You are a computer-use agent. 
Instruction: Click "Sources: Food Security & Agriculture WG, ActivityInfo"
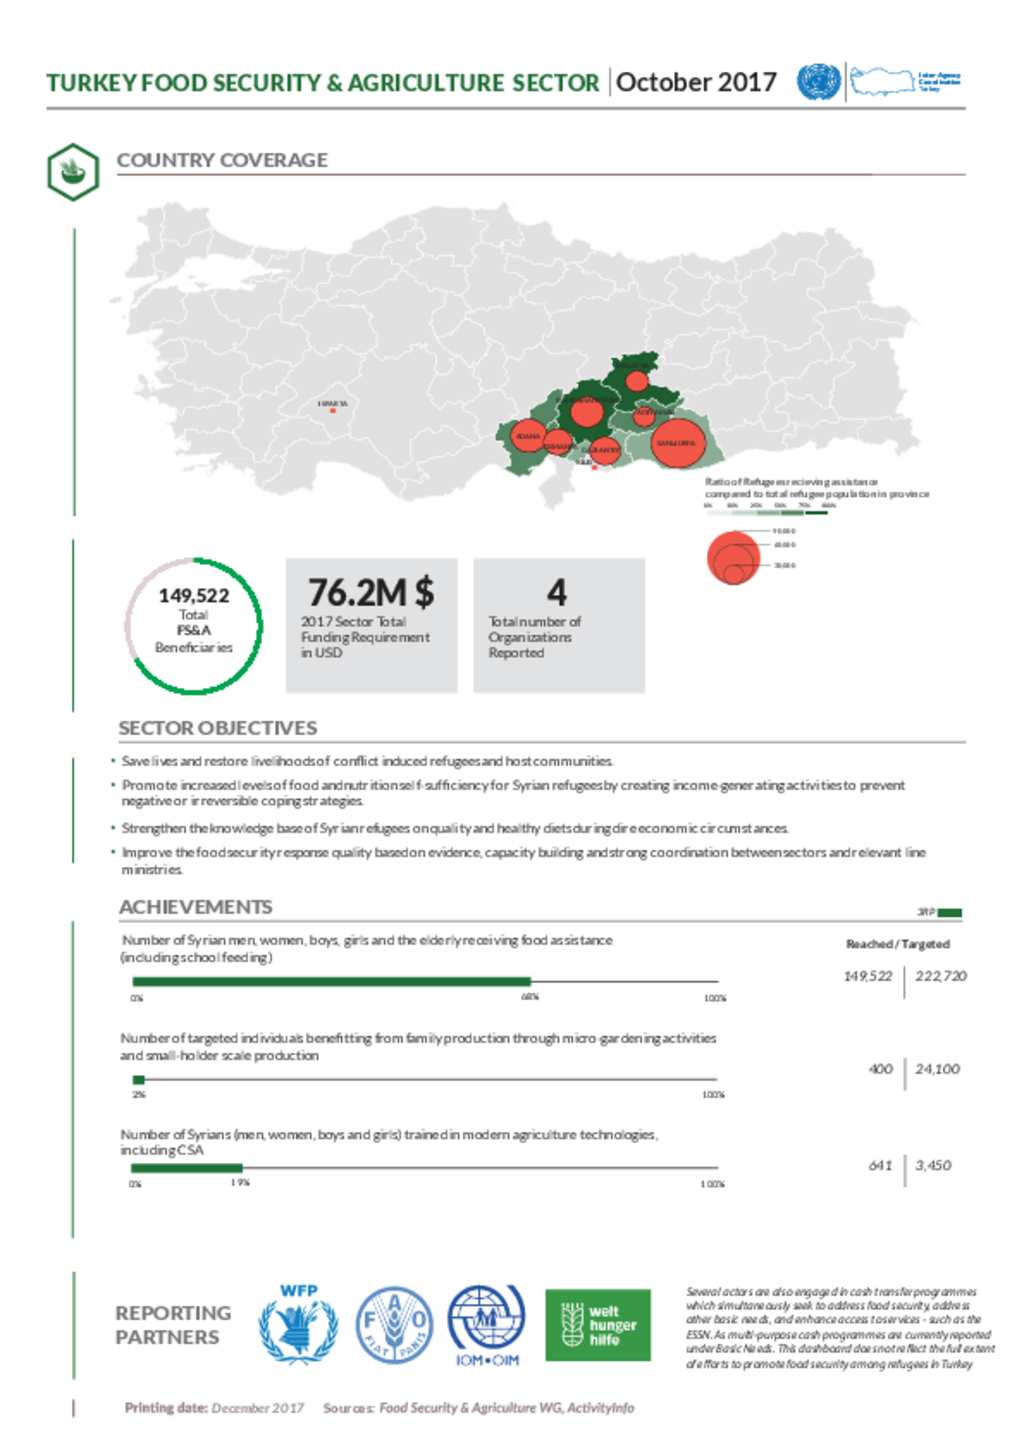pos(478,1408)
